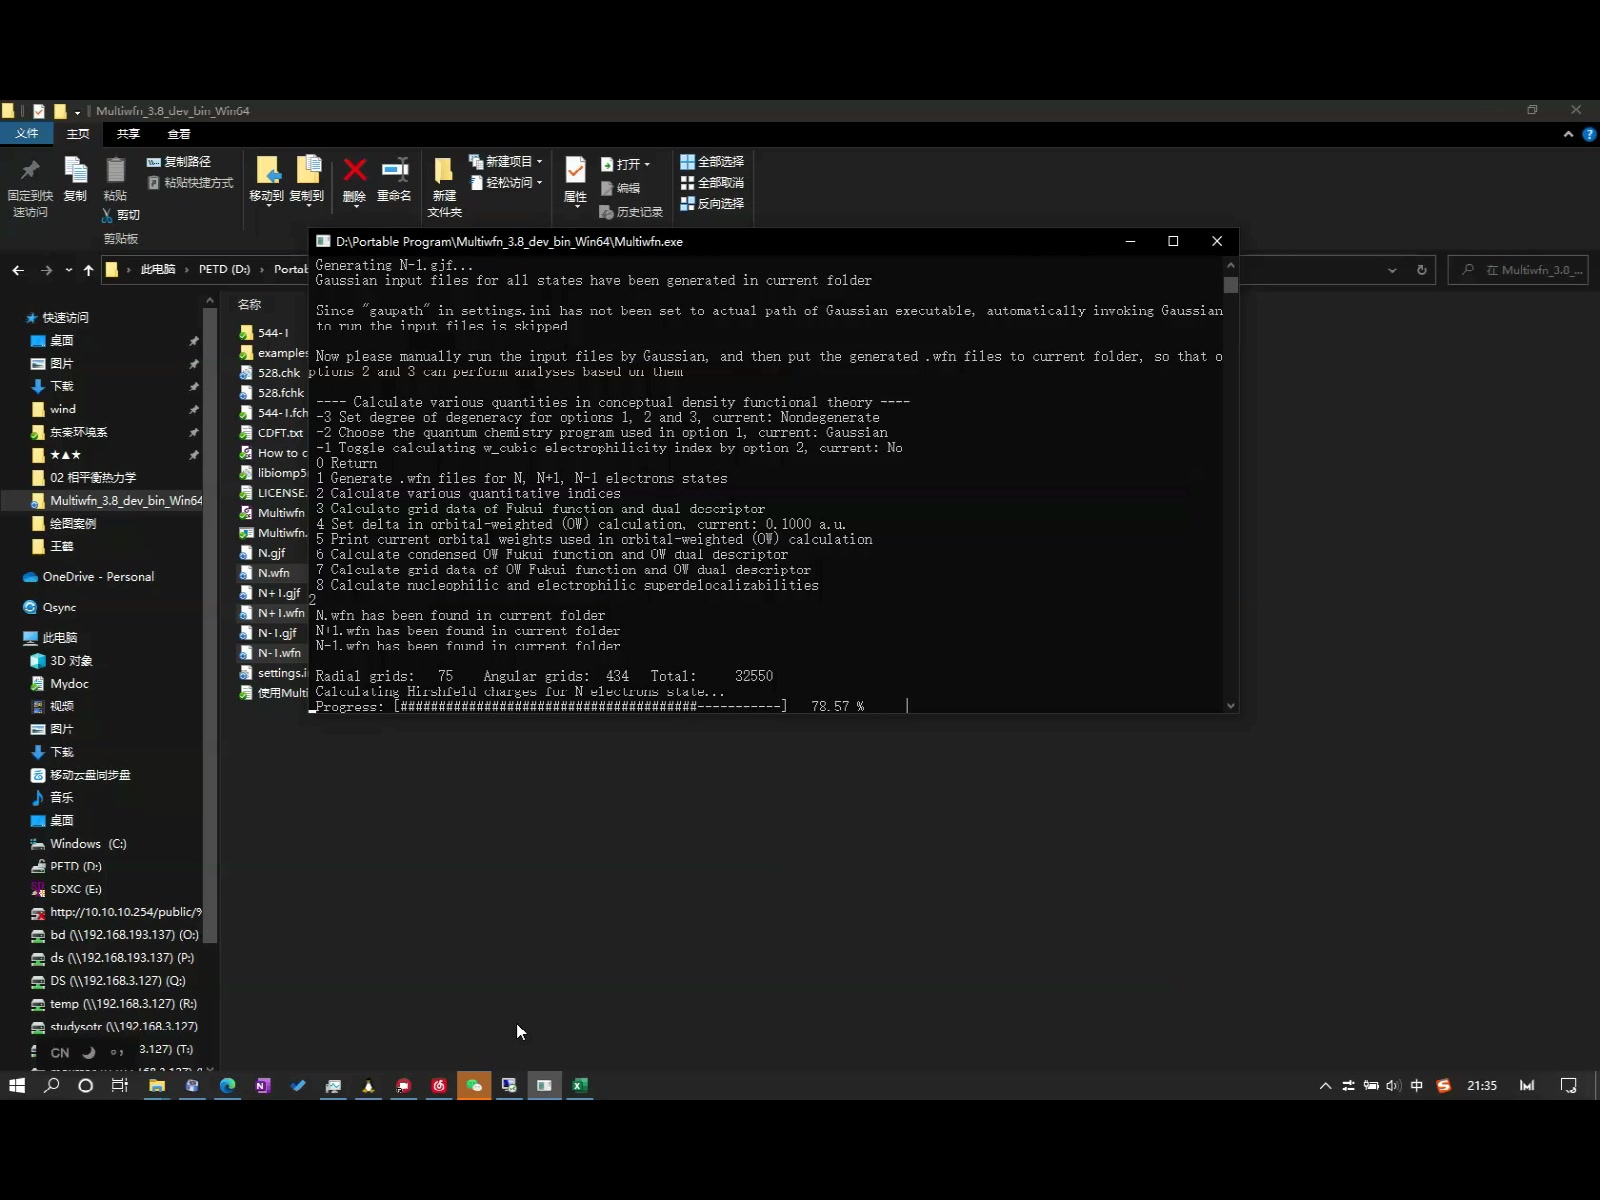Click the Explorer search box
Screen dimensions: 1600x1200
[1518, 270]
